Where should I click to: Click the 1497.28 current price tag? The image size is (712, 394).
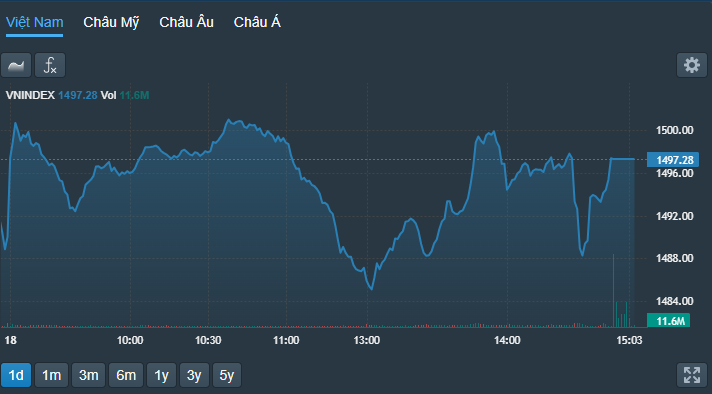click(x=673, y=160)
